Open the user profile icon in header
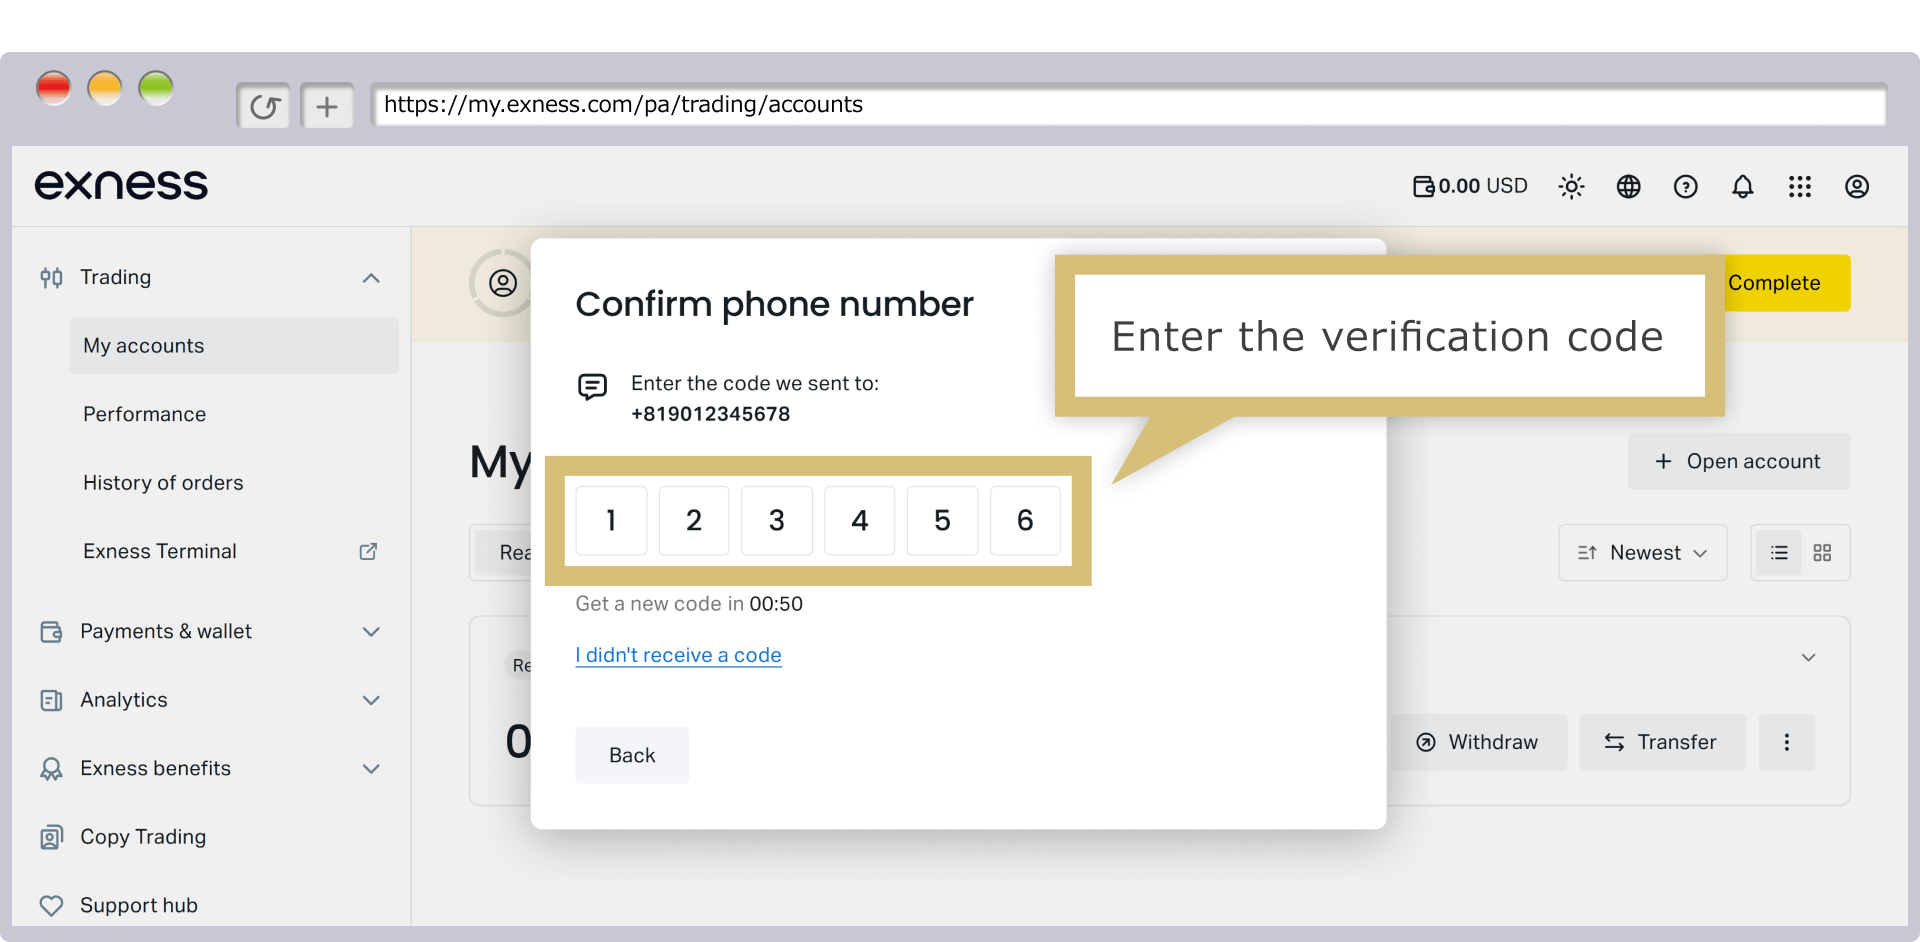1920x942 pixels. pyautogui.click(x=1856, y=186)
